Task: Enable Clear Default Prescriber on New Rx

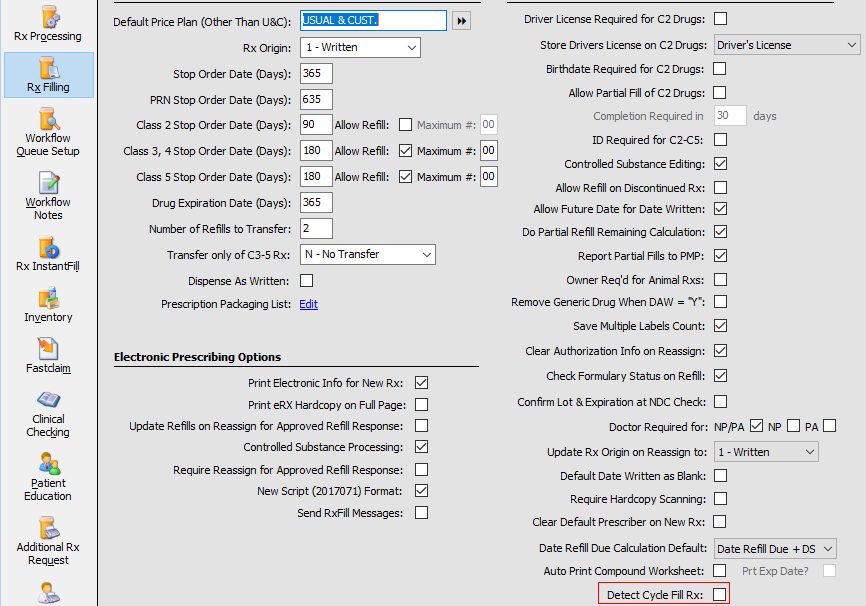Action: click(720, 521)
